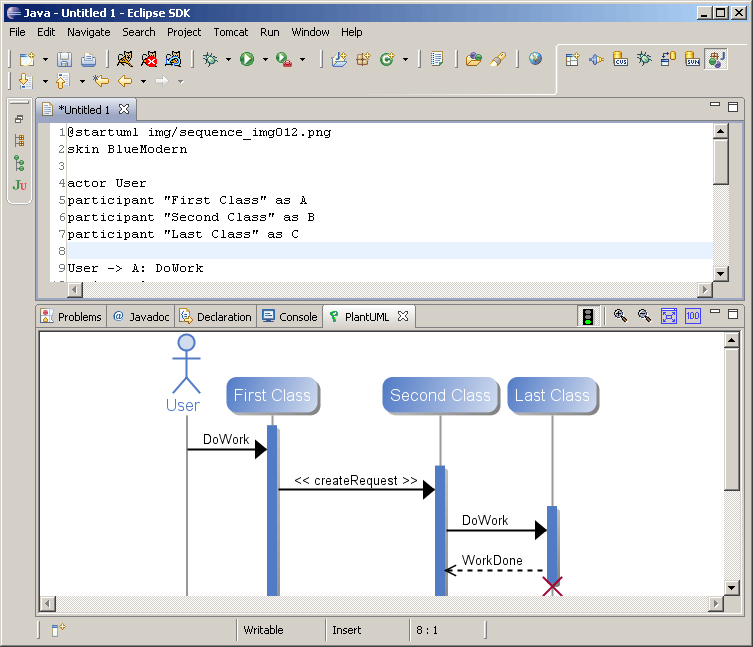Open the Help menu
This screenshot has height=647, width=753.
tap(352, 32)
